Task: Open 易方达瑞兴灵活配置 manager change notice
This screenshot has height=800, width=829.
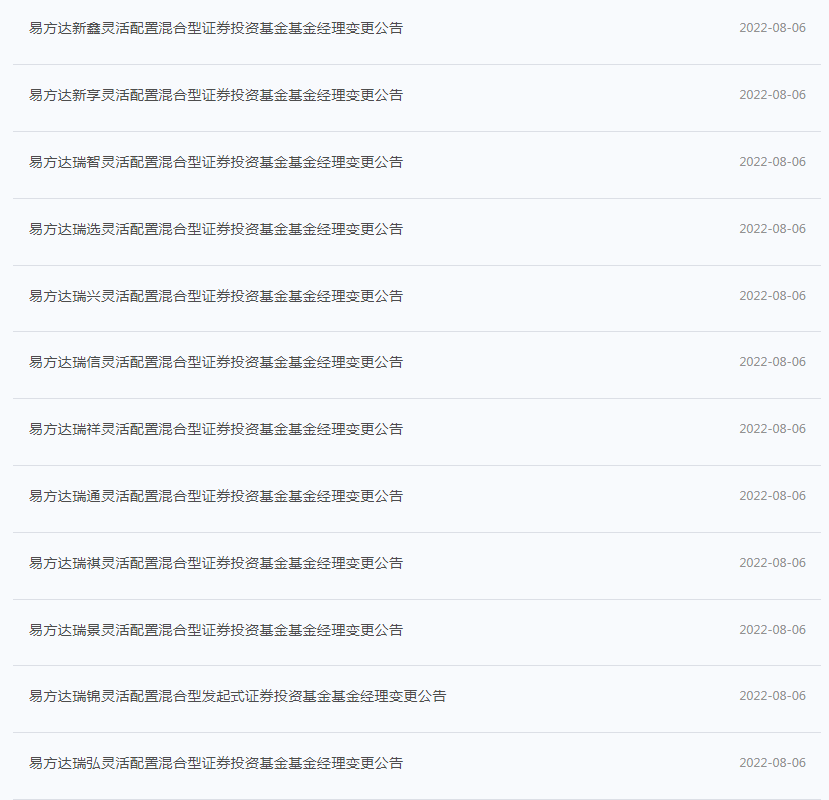Action: [216, 296]
